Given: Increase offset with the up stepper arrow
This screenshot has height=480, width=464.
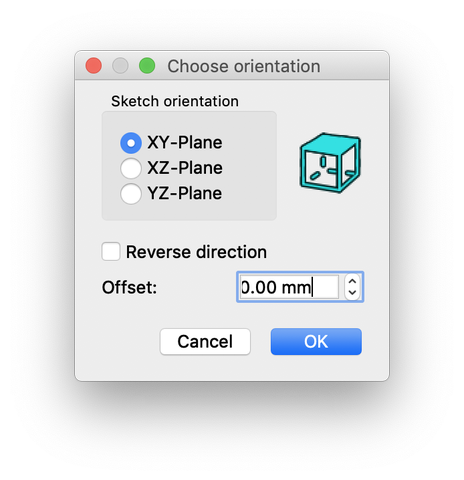Looking at the screenshot, I should coord(352,281).
